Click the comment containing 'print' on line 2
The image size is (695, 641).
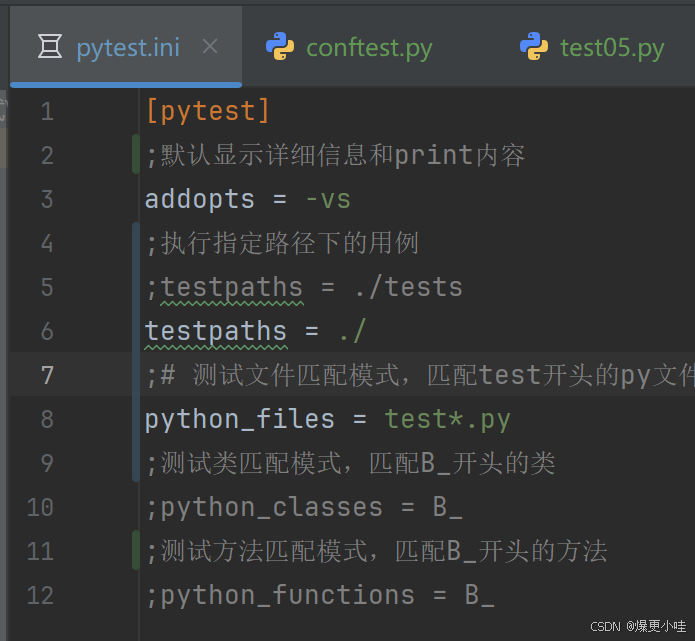336,155
